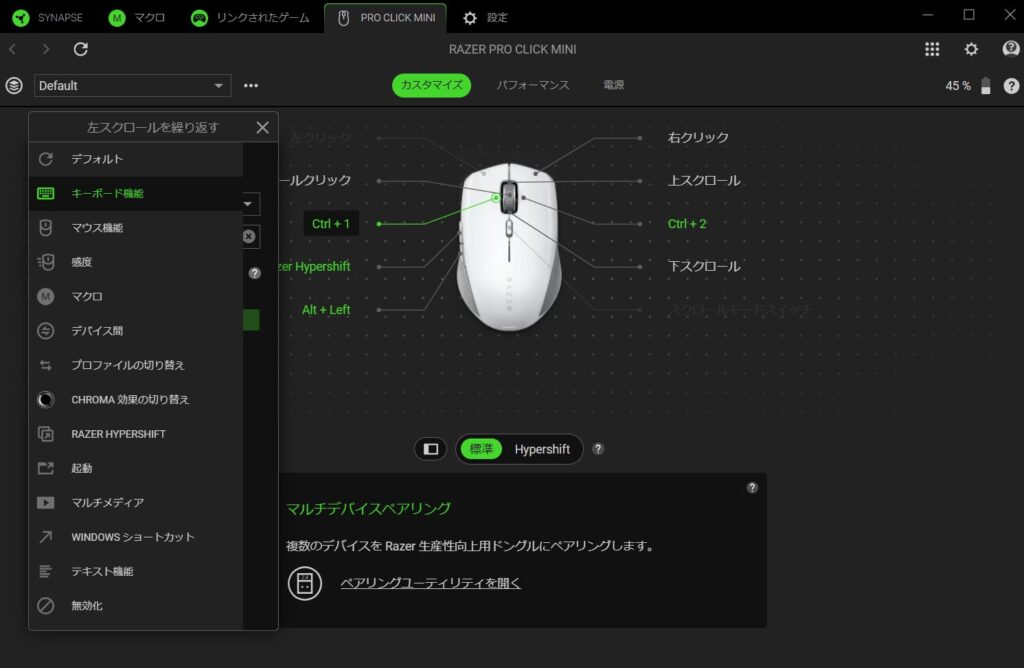1024x668 pixels.
Task: Go forward with the right arrow icon
Action: point(46,49)
